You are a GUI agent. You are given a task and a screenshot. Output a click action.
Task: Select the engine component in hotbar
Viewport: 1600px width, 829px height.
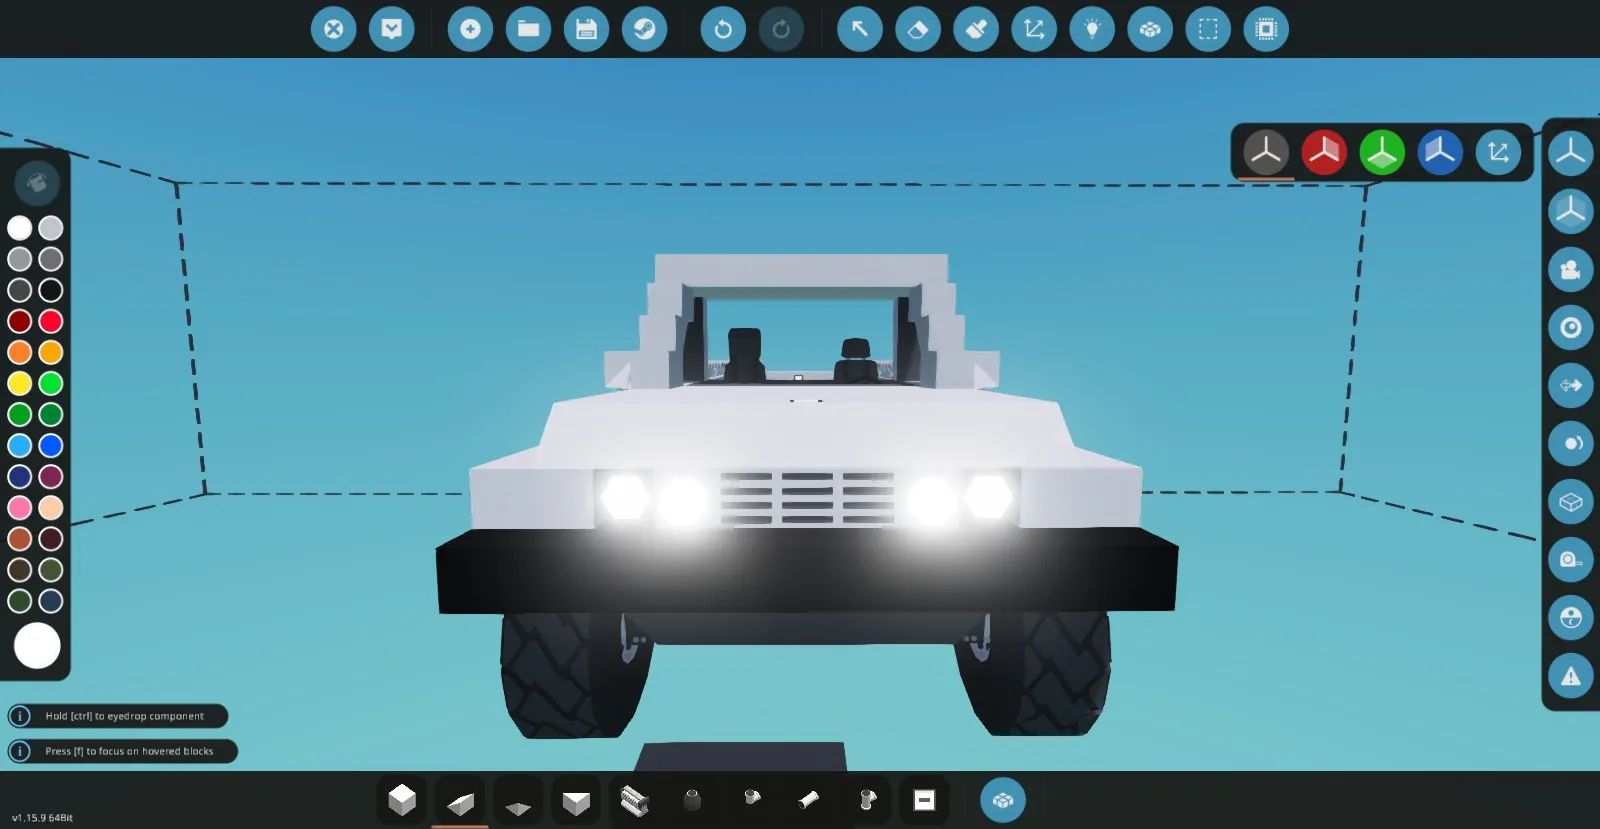[634, 801]
